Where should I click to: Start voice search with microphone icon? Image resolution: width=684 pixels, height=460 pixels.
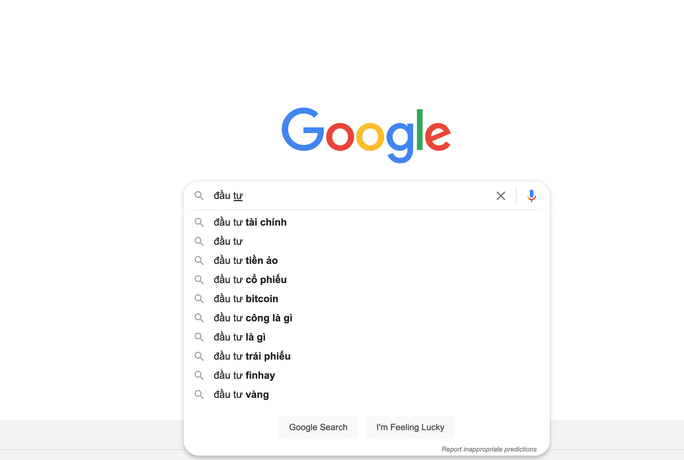click(x=532, y=196)
